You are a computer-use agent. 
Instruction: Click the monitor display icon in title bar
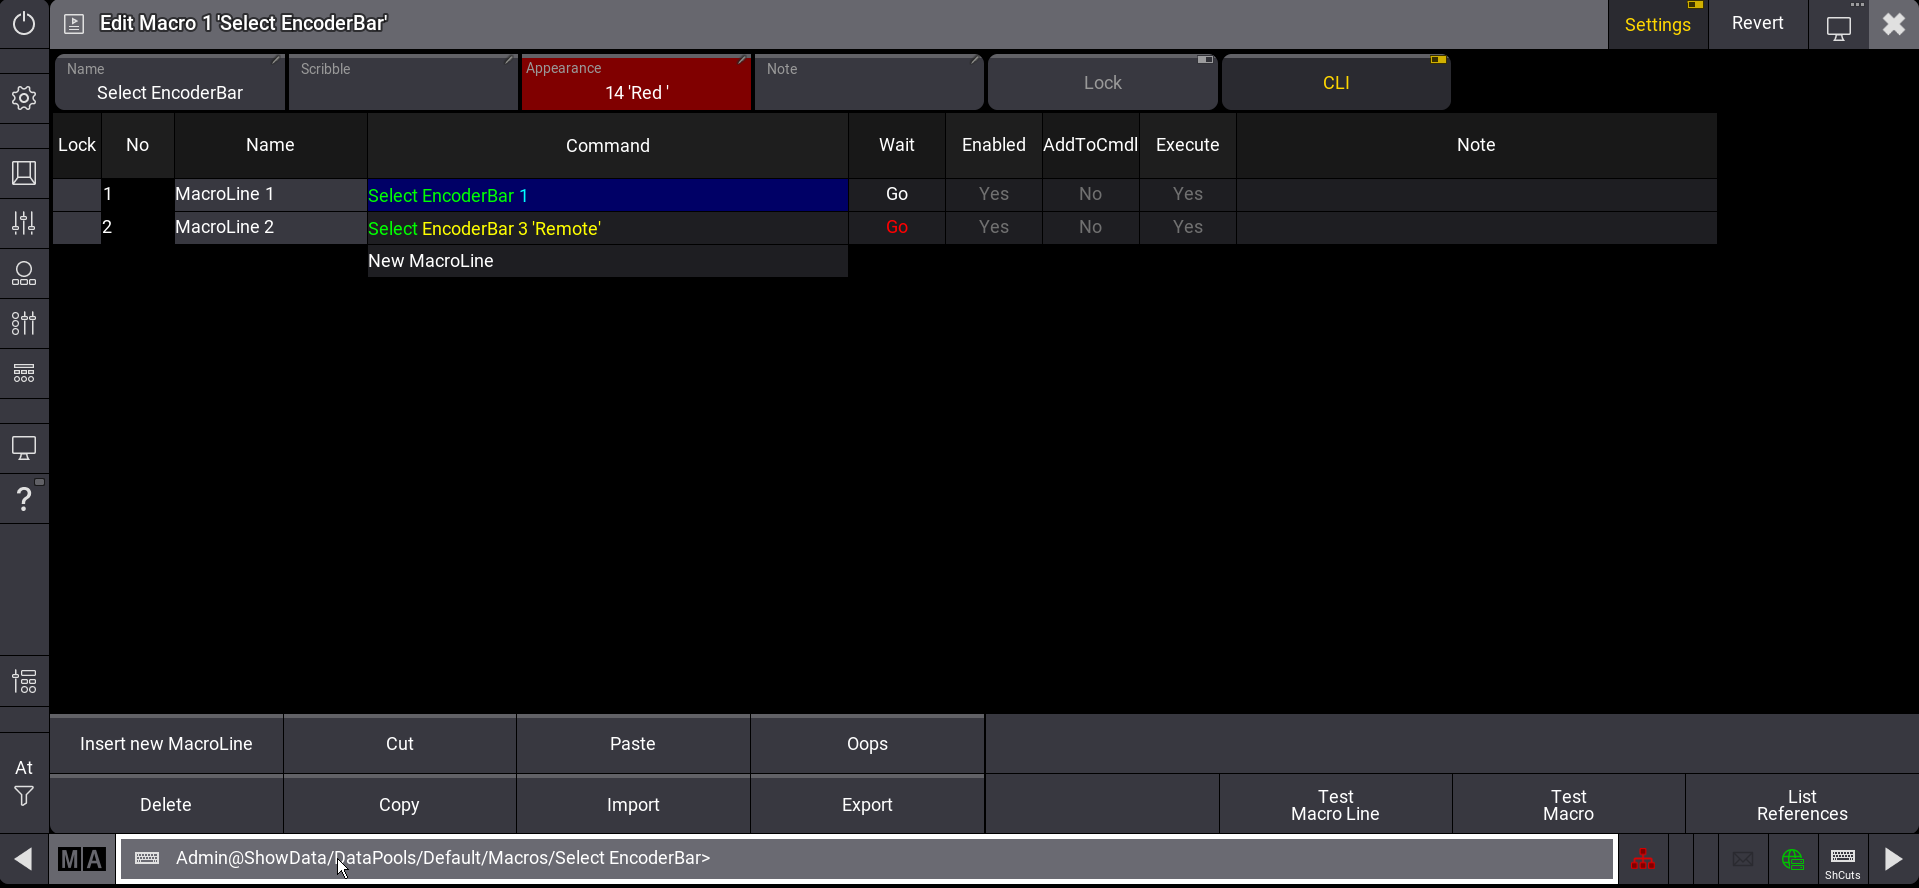pyautogui.click(x=1838, y=27)
